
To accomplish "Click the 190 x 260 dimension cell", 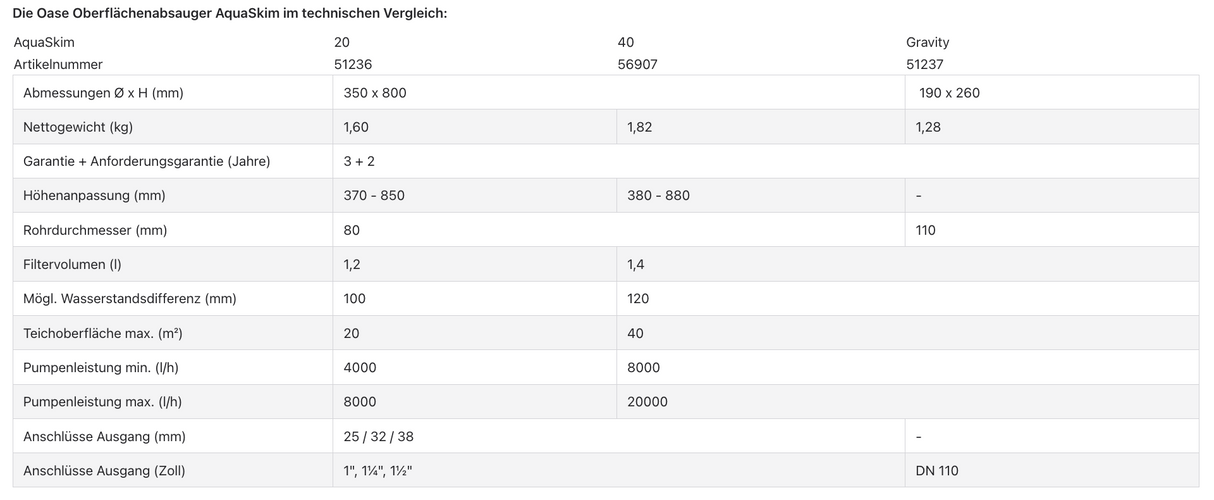I will (x=949, y=93).
